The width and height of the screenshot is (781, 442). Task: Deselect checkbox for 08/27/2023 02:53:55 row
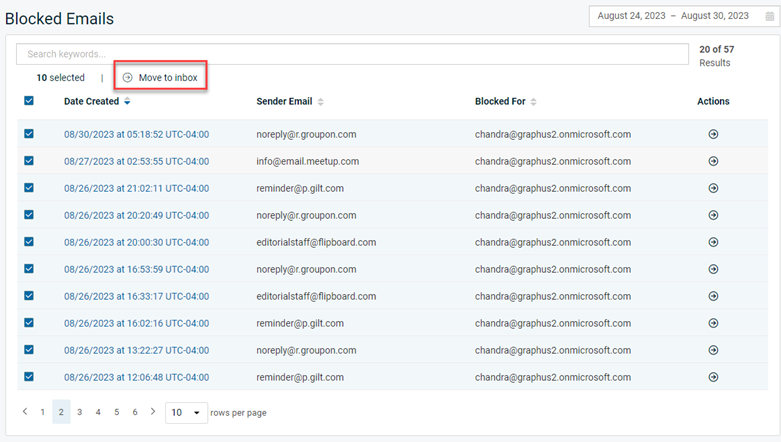29,161
